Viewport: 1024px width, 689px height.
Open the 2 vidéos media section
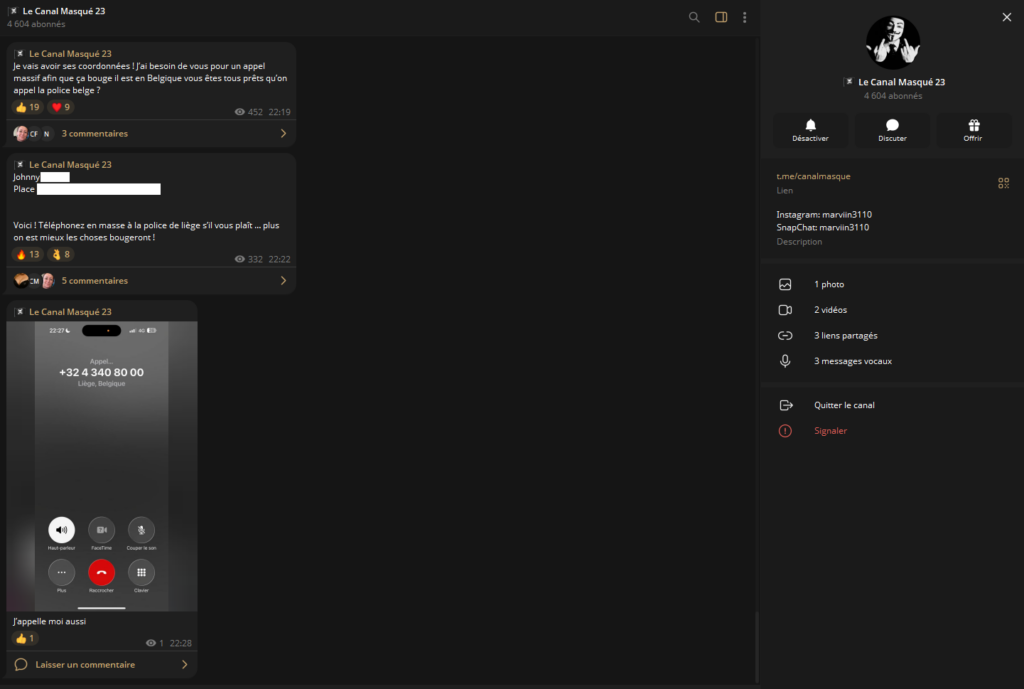pos(830,310)
